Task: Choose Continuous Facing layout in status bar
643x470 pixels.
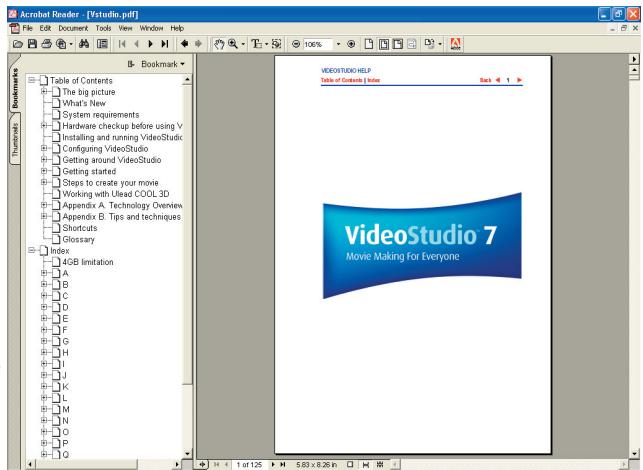Action: 380,464
